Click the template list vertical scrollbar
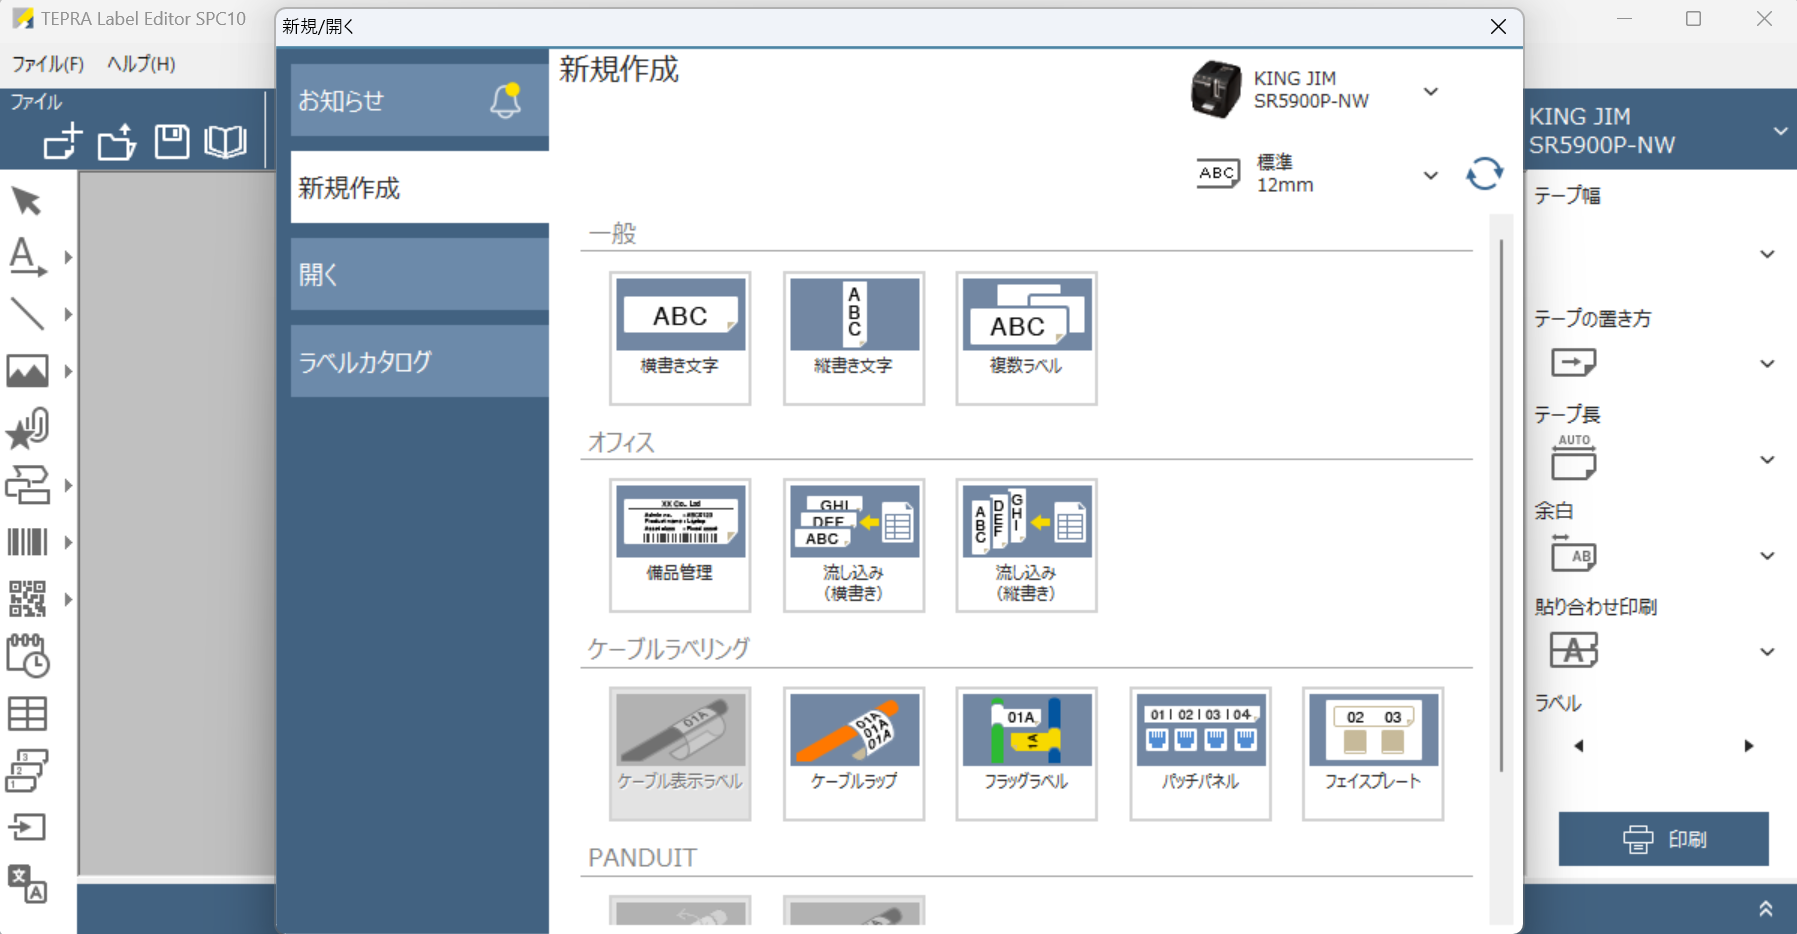Screen dimensions: 1797x934 1501,505
